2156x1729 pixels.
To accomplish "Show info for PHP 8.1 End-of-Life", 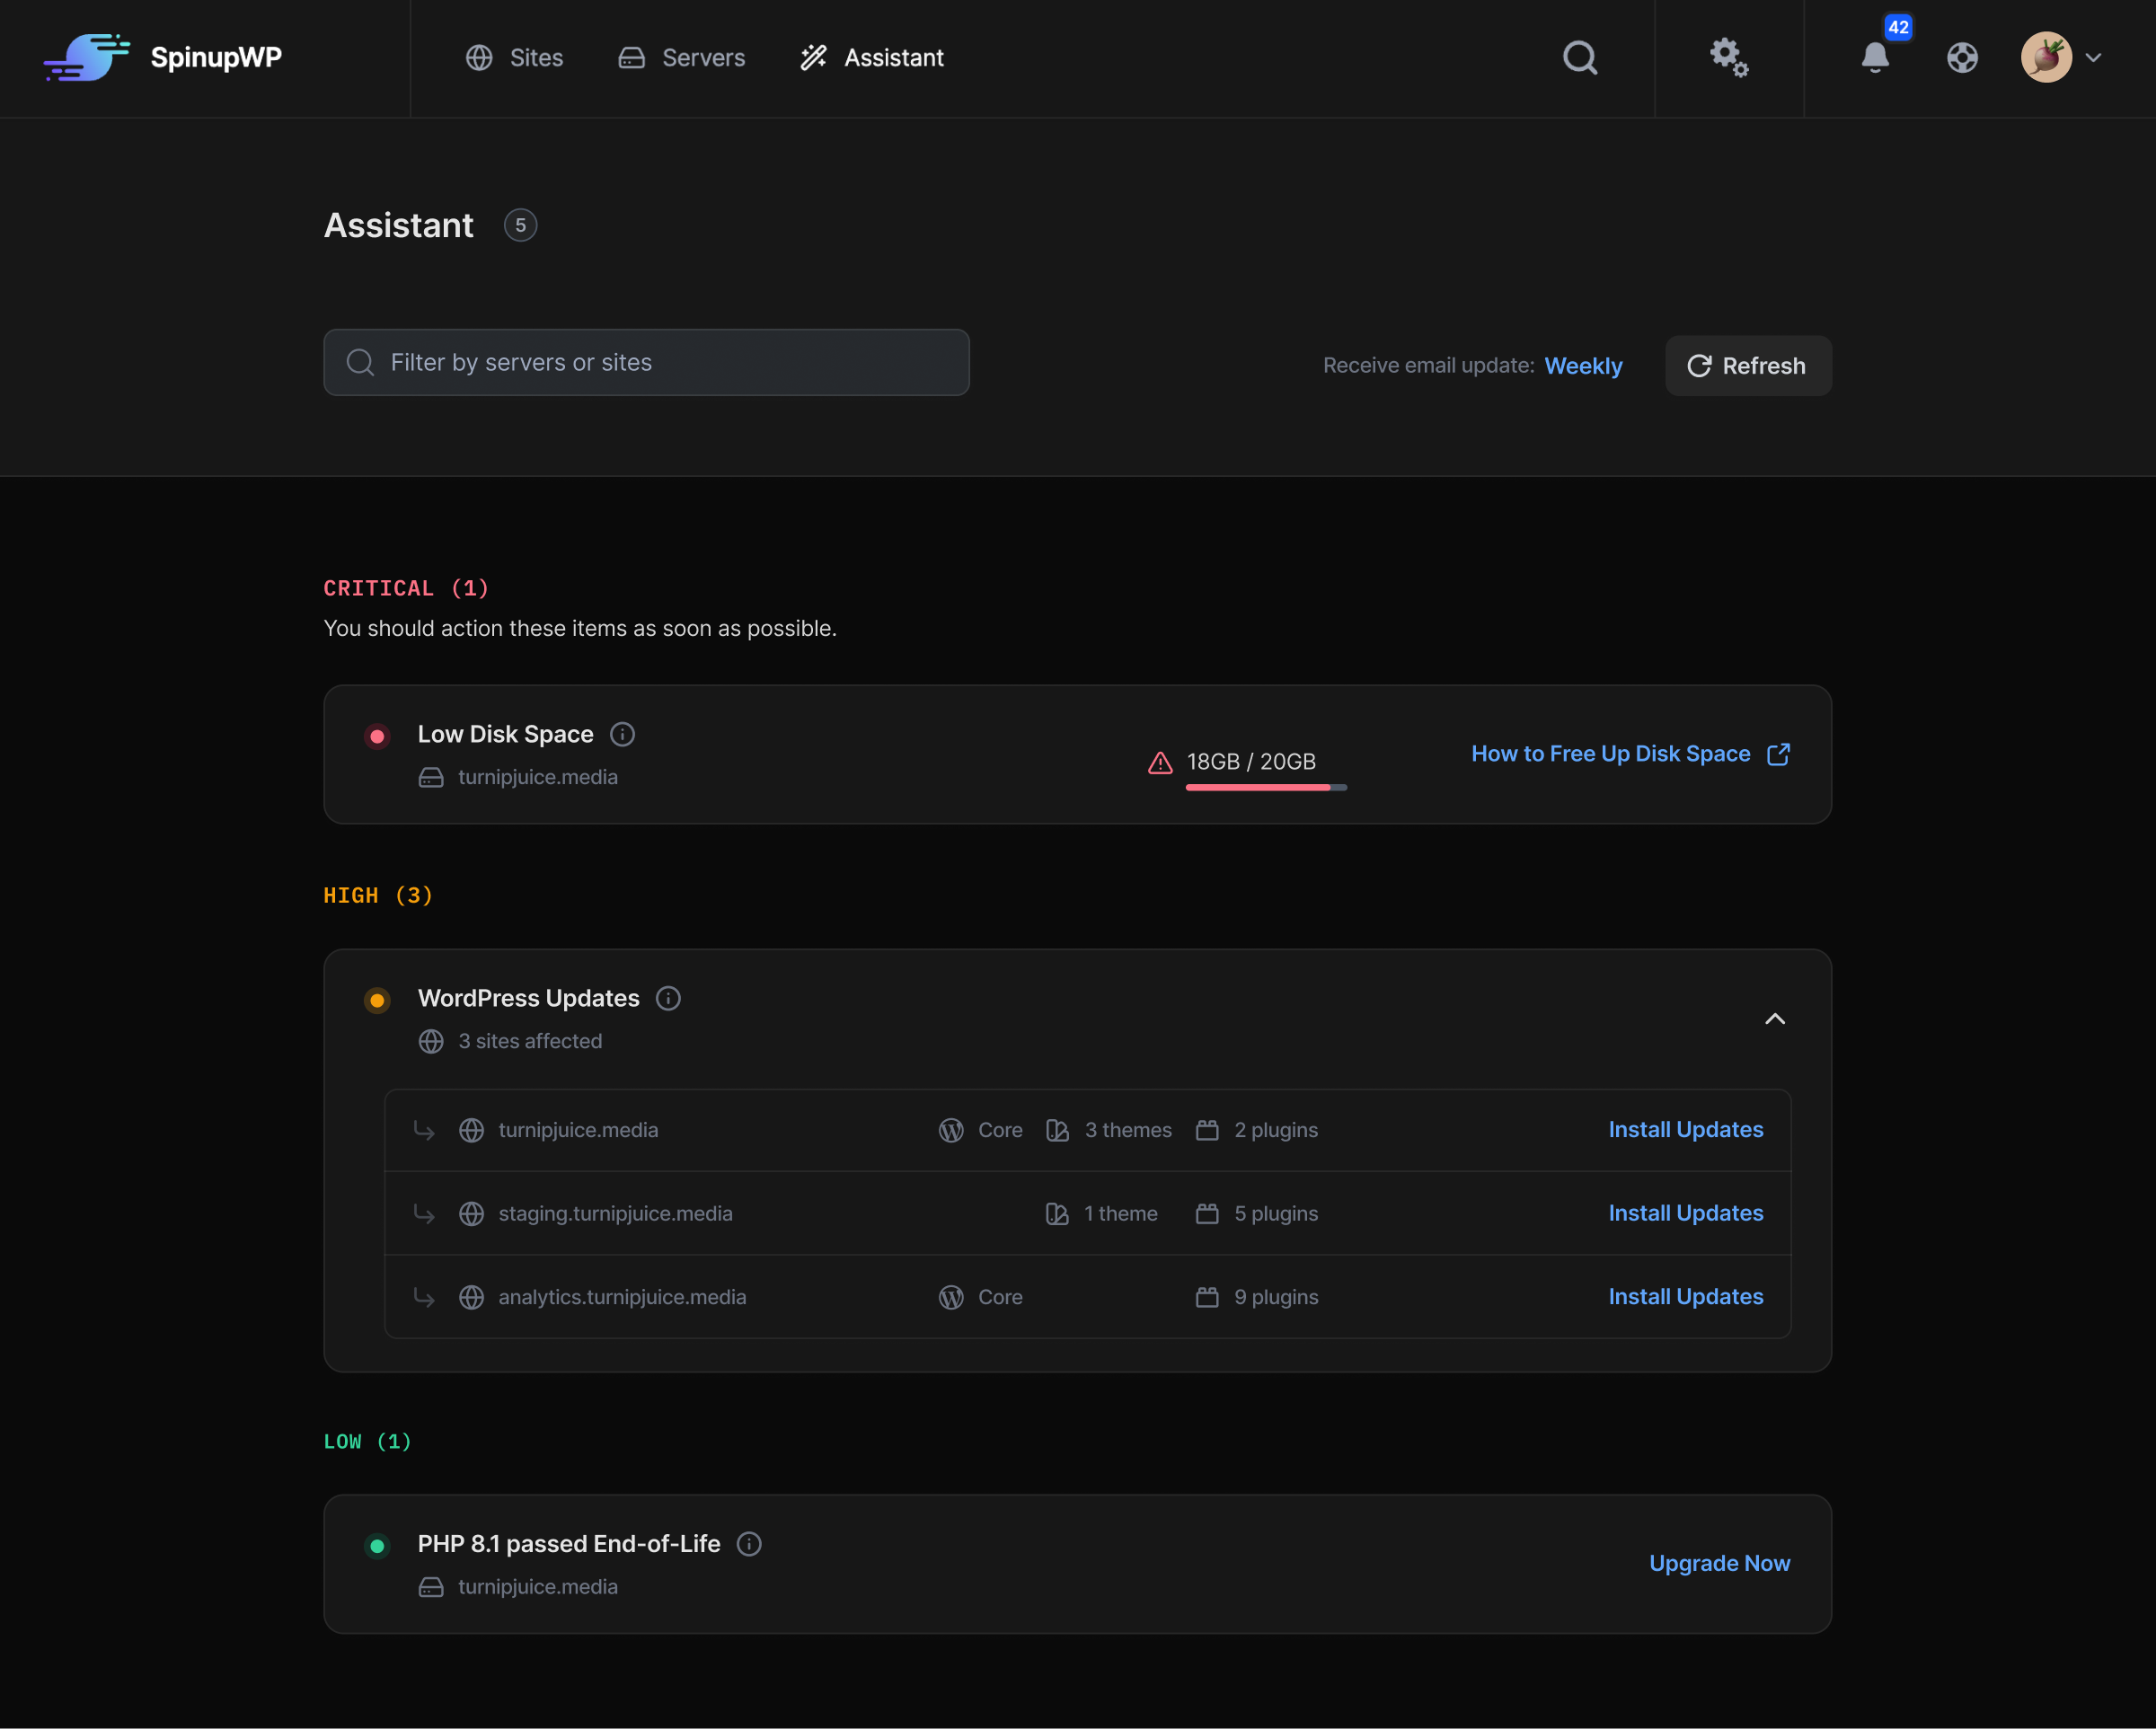I will pyautogui.click(x=749, y=1544).
